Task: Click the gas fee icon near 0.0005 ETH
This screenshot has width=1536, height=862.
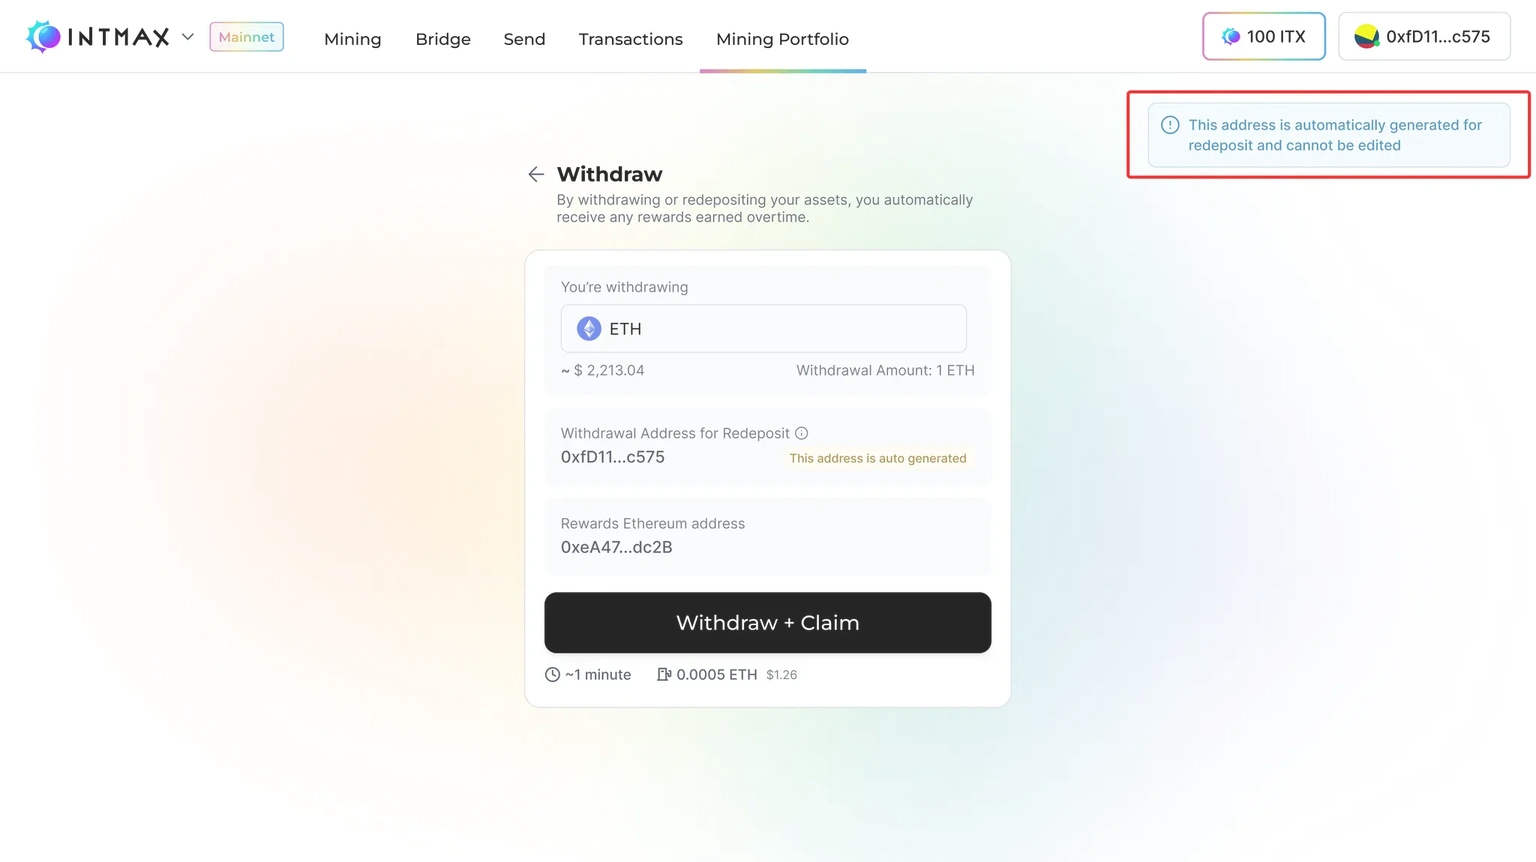Action: [x=664, y=675]
